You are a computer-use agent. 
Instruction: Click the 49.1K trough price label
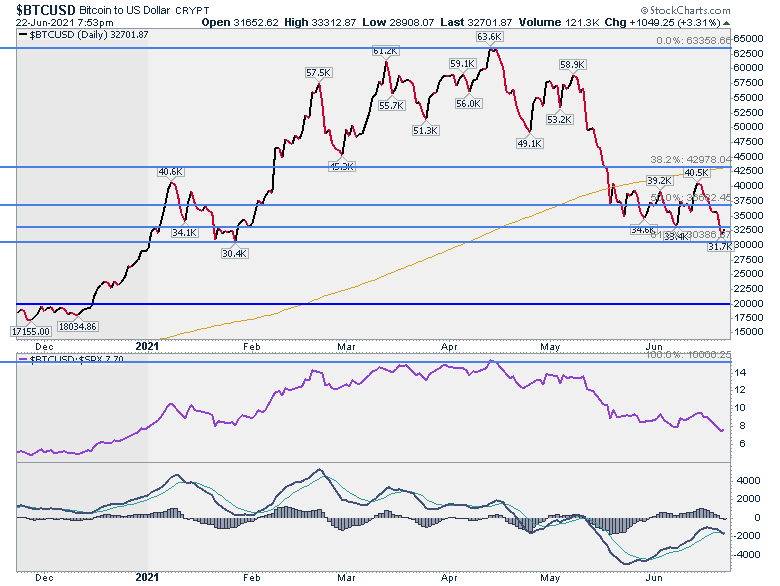pyautogui.click(x=530, y=143)
